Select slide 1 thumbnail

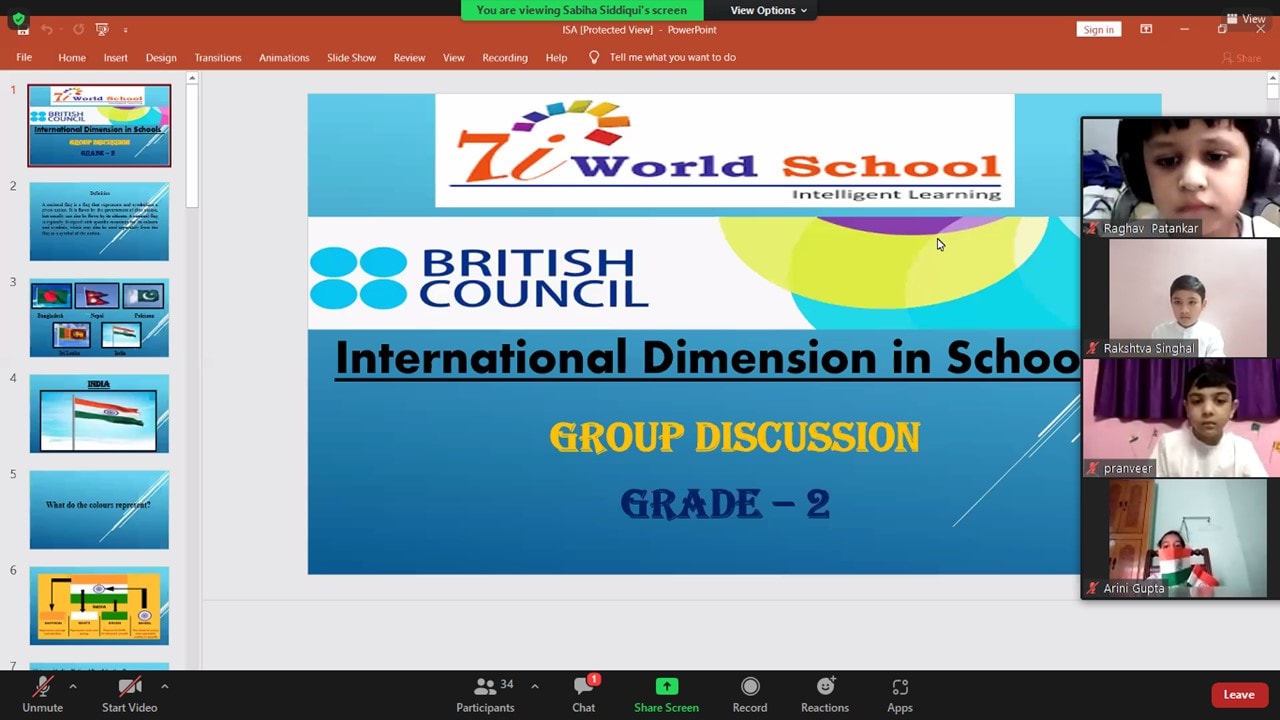[99, 125]
